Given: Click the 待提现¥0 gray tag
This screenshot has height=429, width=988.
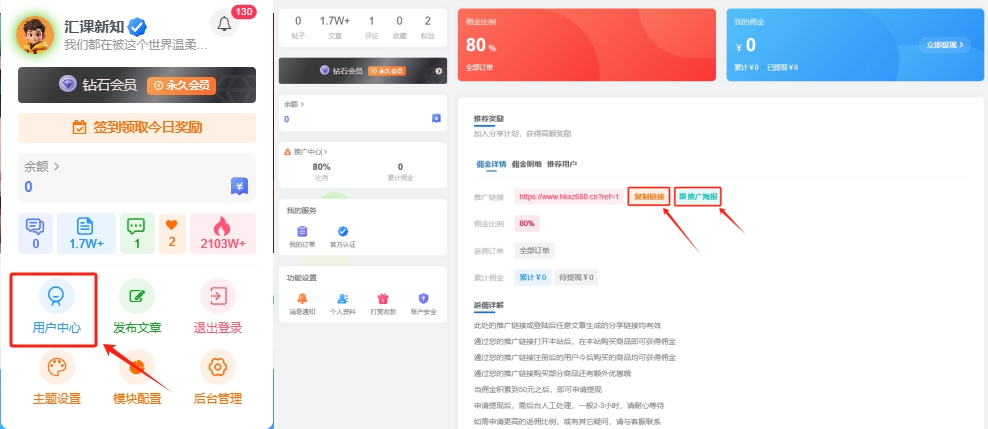Looking at the screenshot, I should 577,277.
